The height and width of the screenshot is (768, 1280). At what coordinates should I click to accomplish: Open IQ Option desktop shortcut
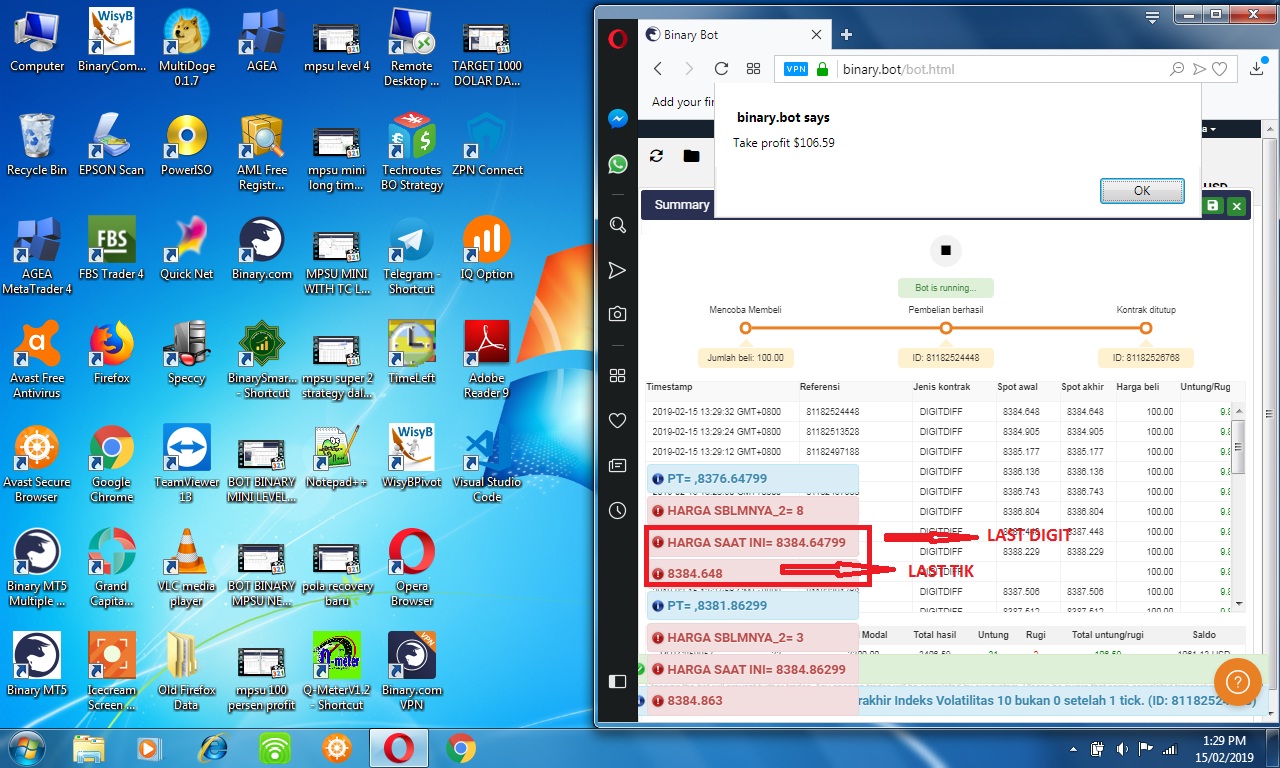point(487,249)
